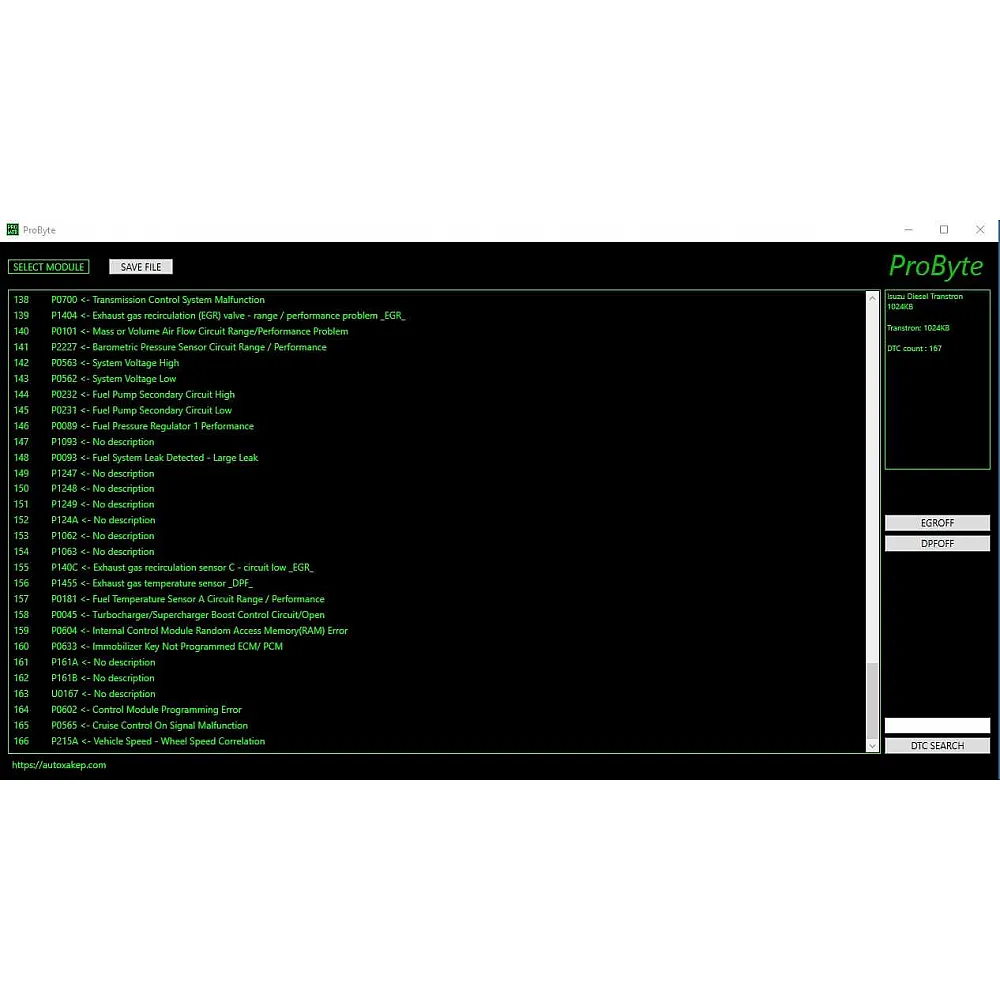
Task: Click the scrollbar up arrow
Action: coord(872,298)
